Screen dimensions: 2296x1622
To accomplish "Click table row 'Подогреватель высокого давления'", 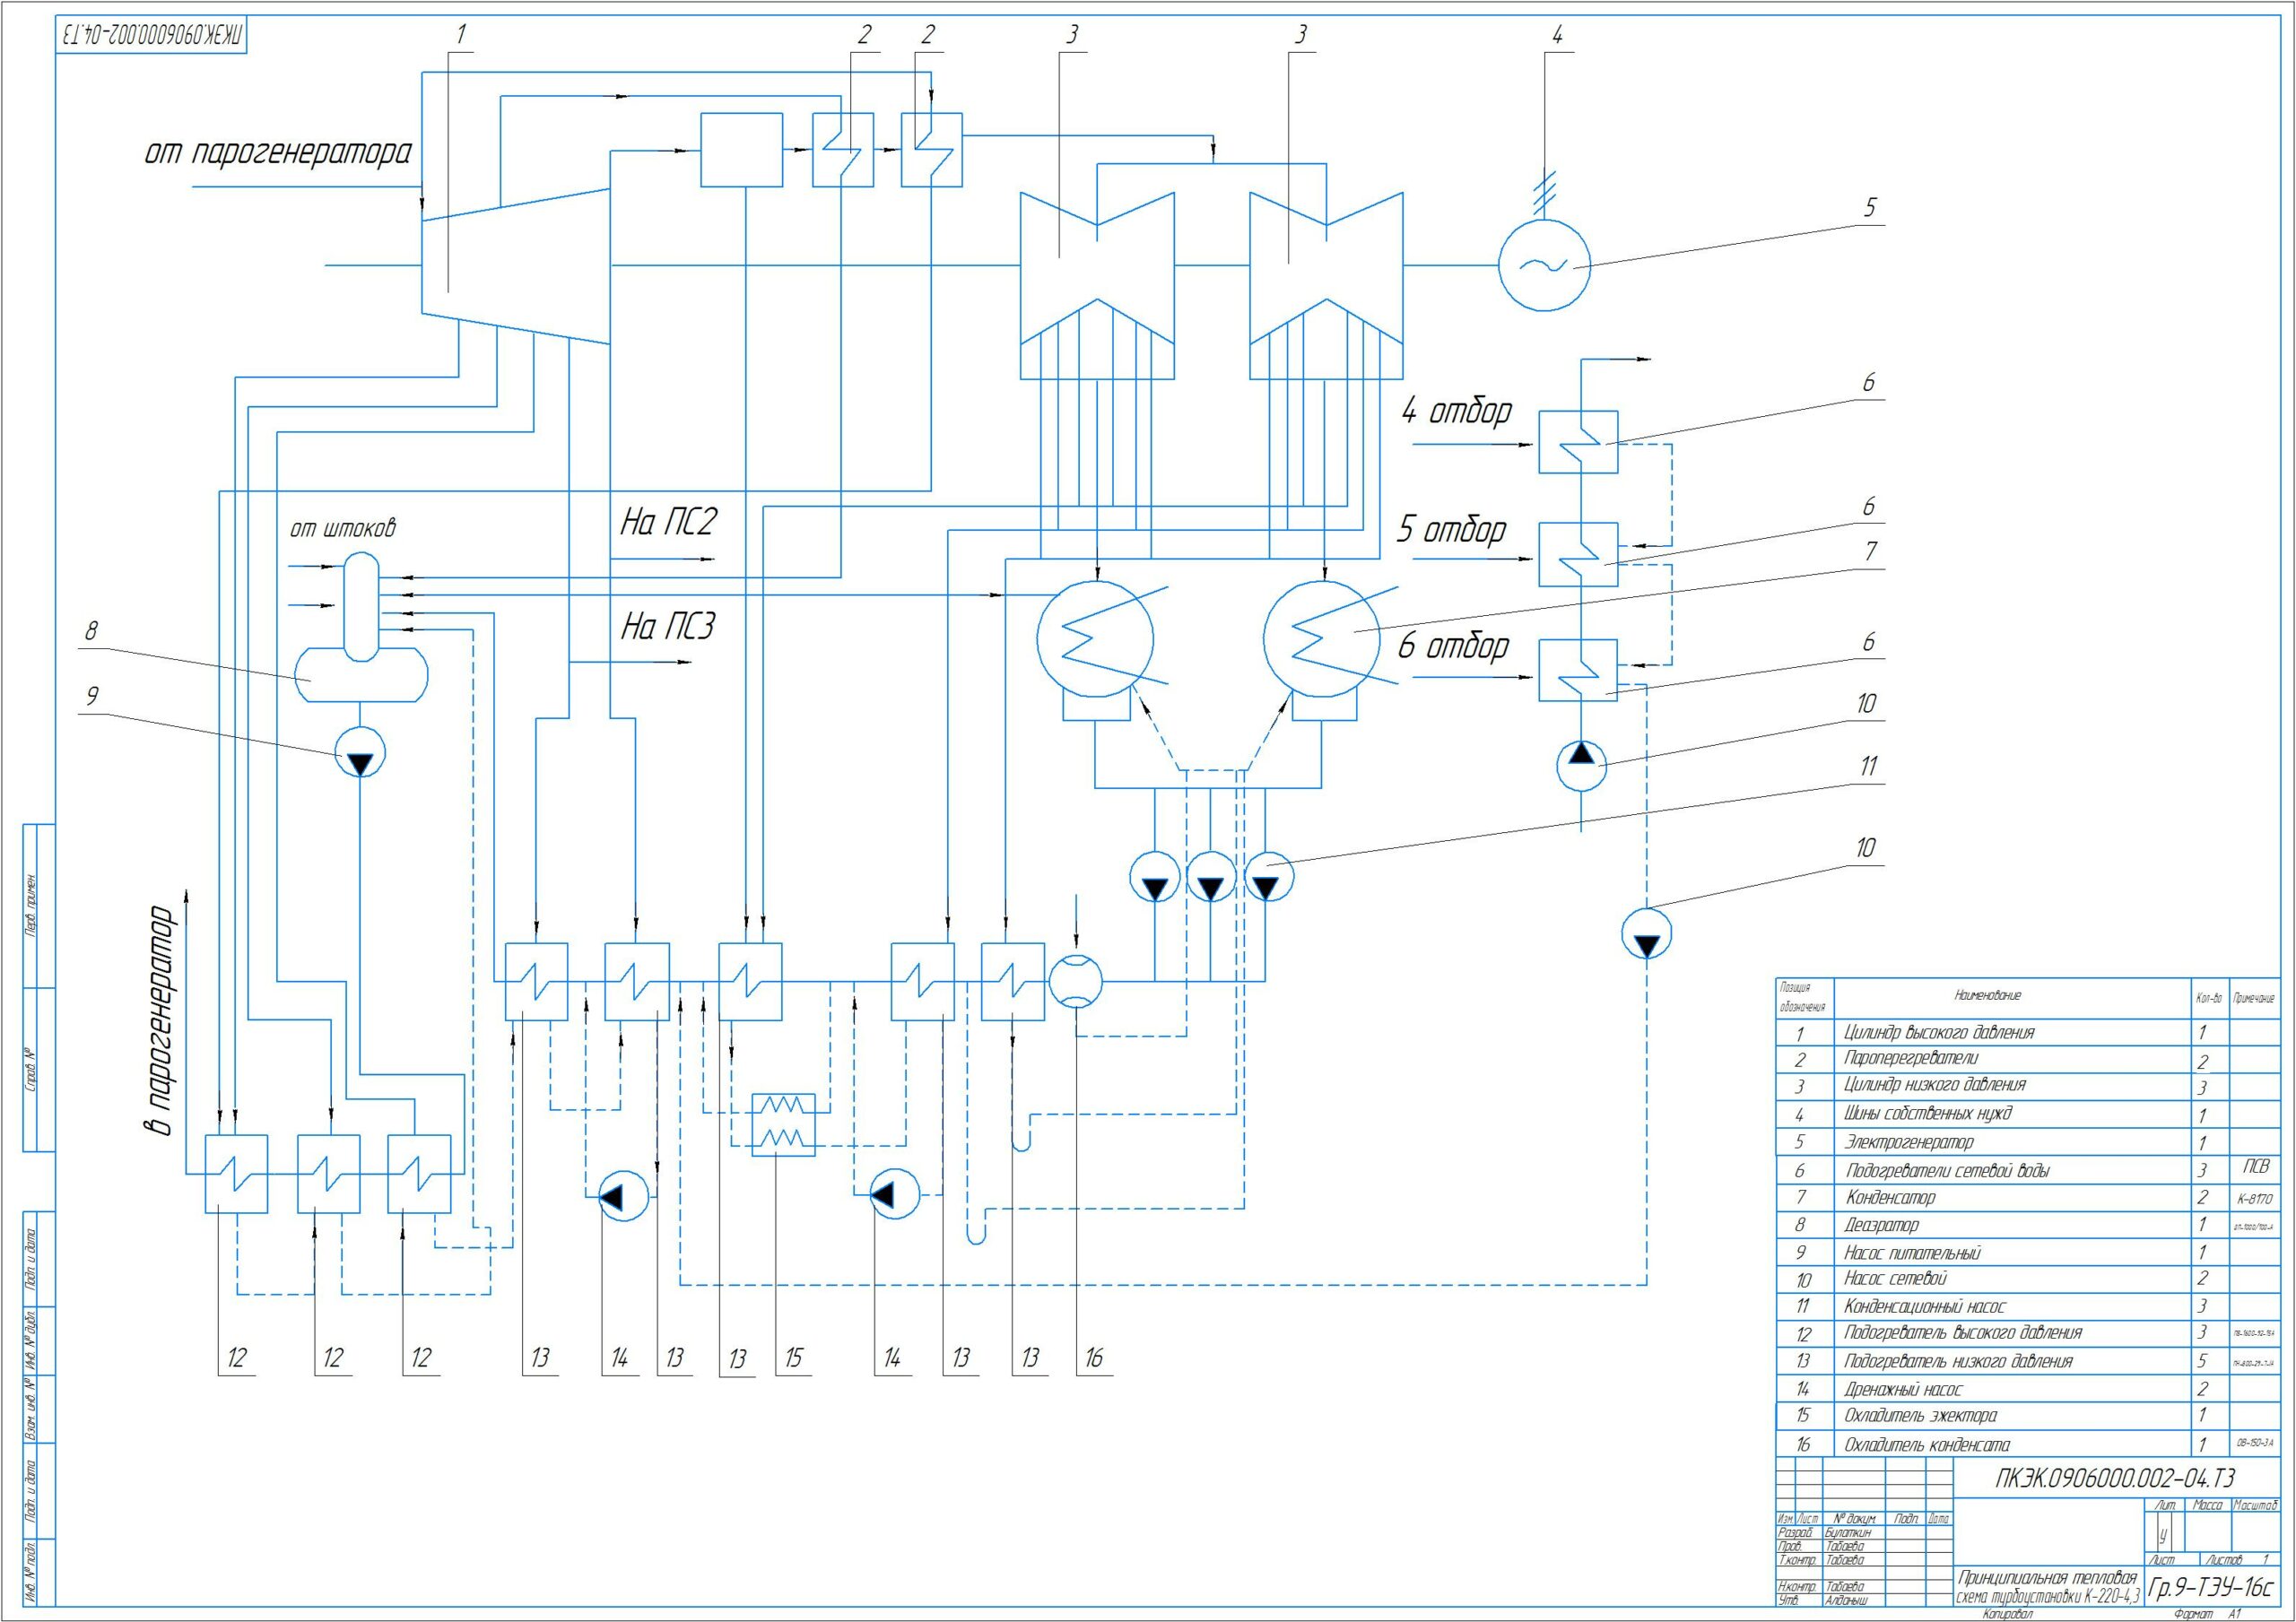I will [x=2026, y=1333].
